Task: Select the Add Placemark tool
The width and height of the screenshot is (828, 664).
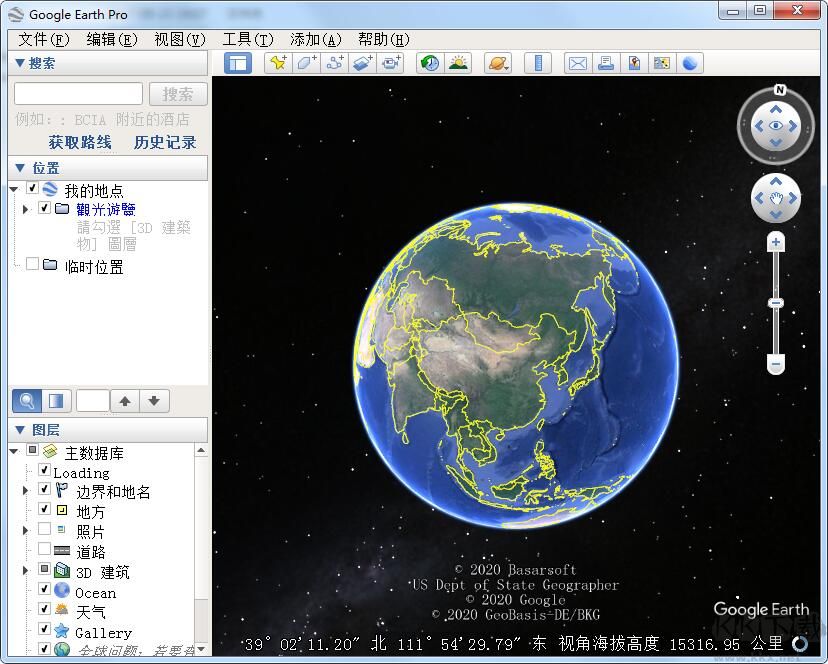Action: pyautogui.click(x=276, y=62)
